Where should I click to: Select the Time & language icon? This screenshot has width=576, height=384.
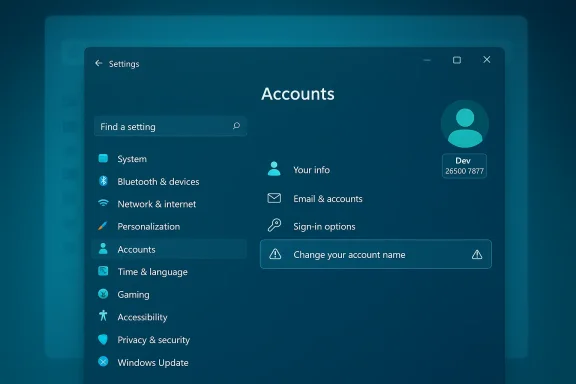click(x=103, y=271)
